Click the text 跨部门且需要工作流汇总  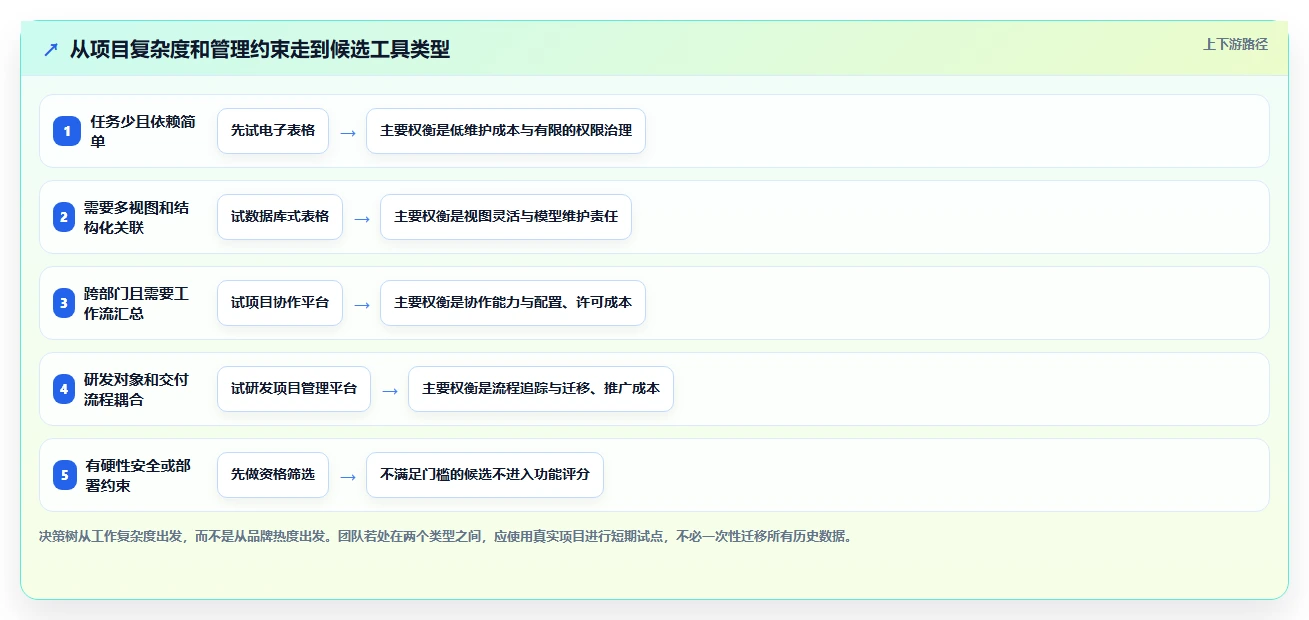pyautogui.click(x=136, y=303)
